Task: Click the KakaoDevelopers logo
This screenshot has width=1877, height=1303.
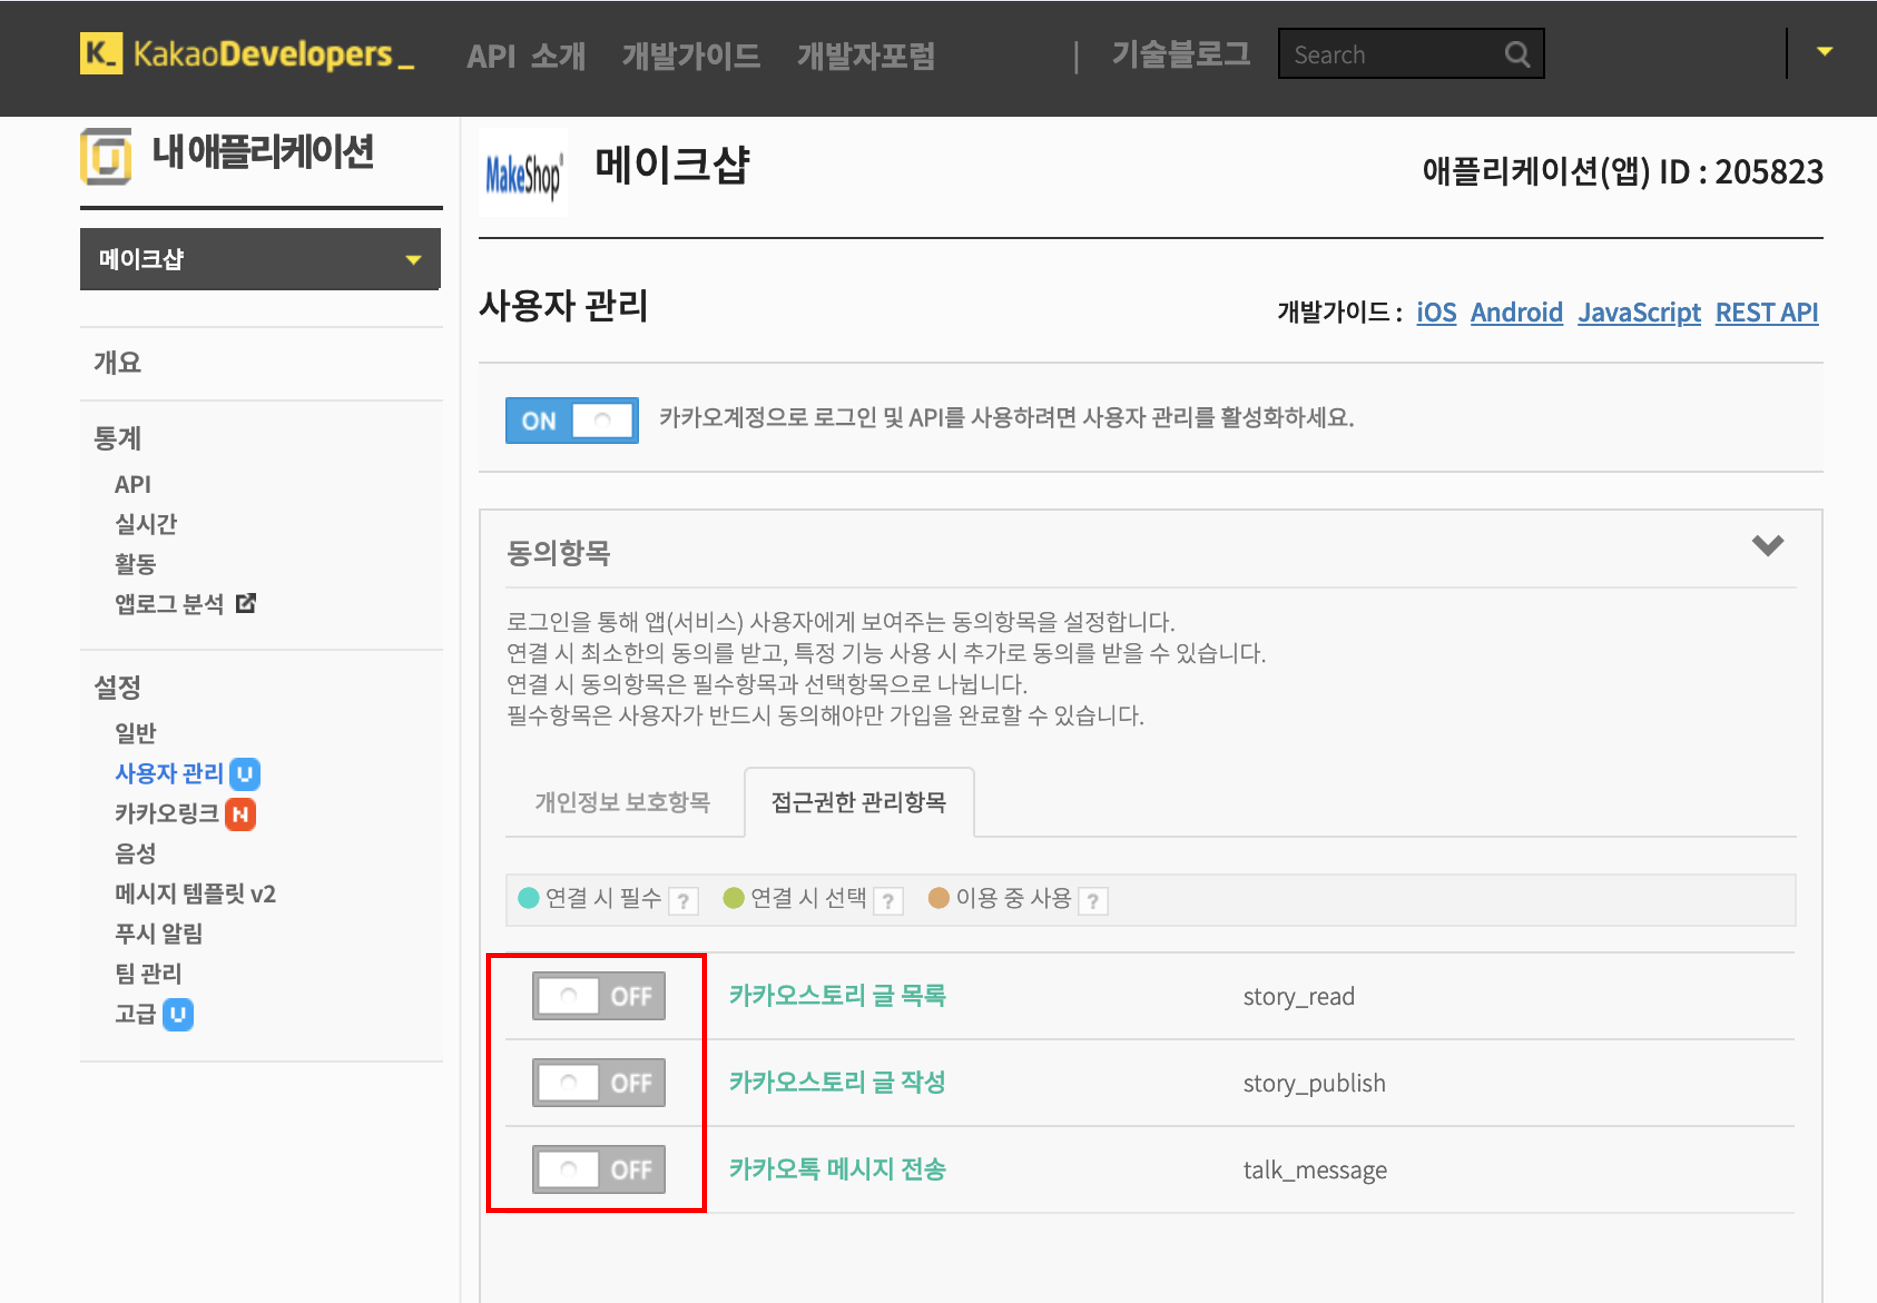Action: 247,54
